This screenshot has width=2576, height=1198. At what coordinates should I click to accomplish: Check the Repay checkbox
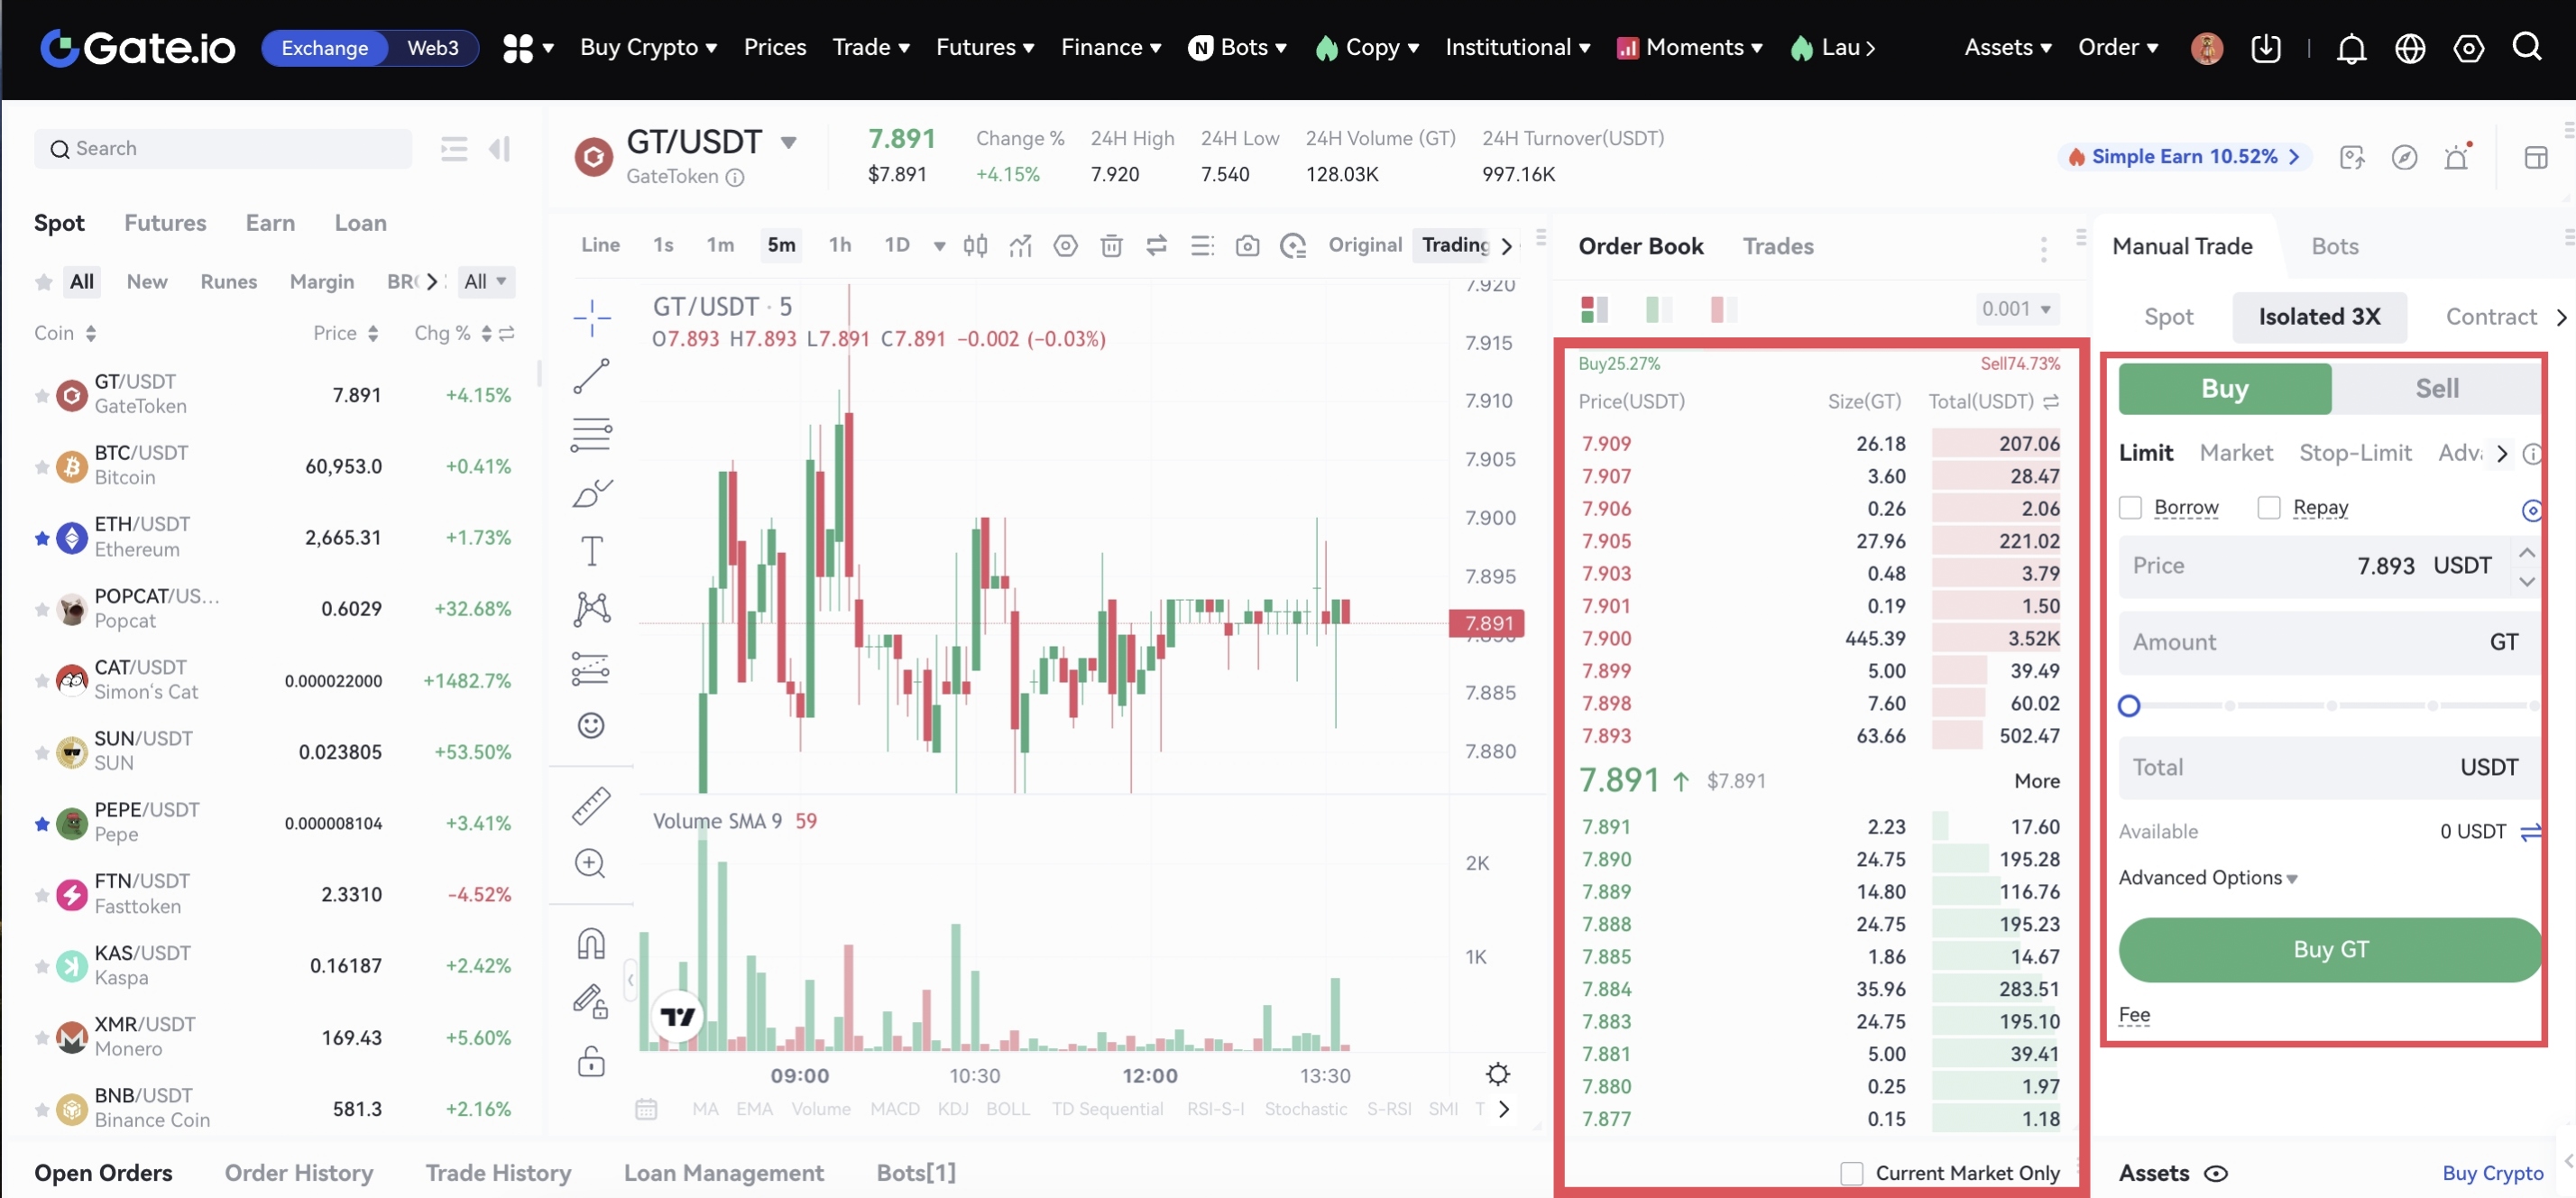coord(2269,508)
